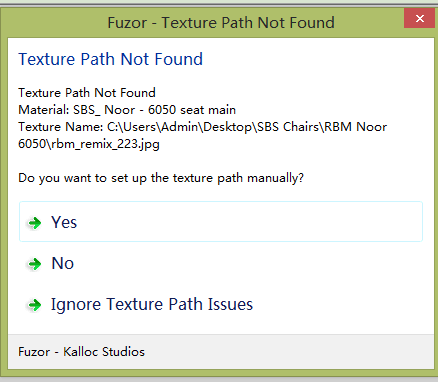
Task: Click the green arrow beside No
Action: 35,264
